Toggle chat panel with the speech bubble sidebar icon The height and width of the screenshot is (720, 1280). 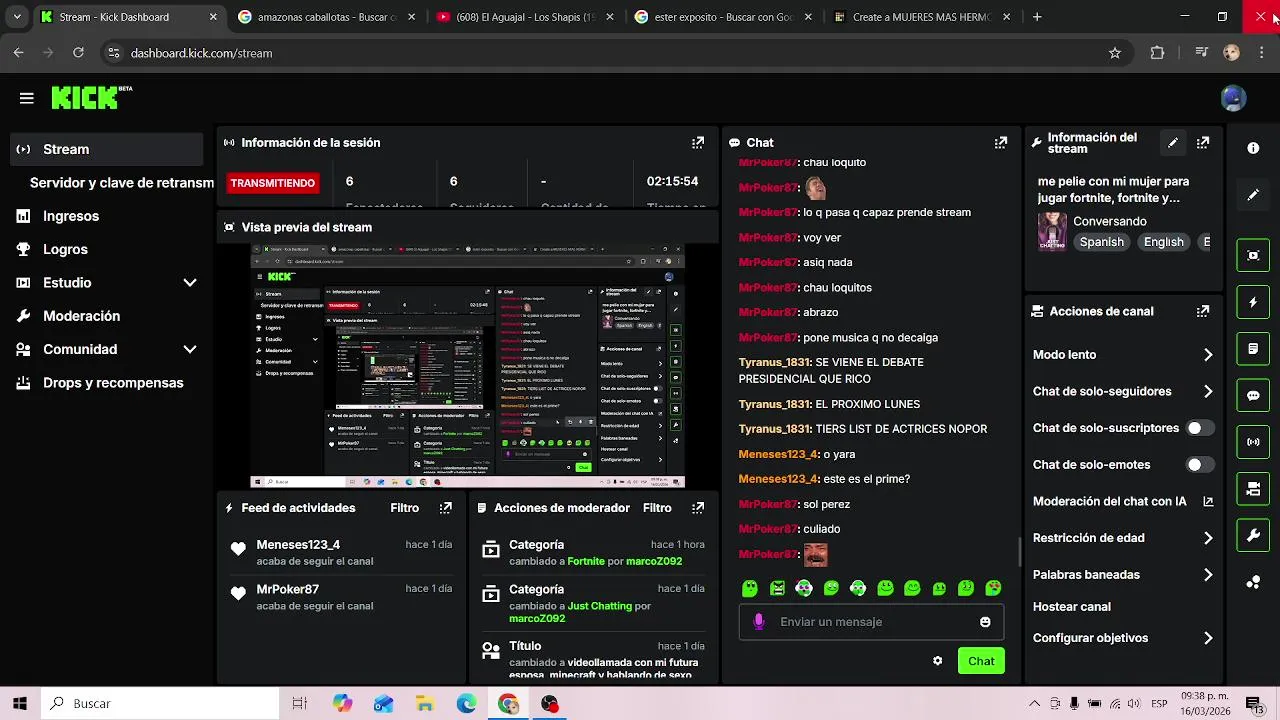pos(1253,395)
